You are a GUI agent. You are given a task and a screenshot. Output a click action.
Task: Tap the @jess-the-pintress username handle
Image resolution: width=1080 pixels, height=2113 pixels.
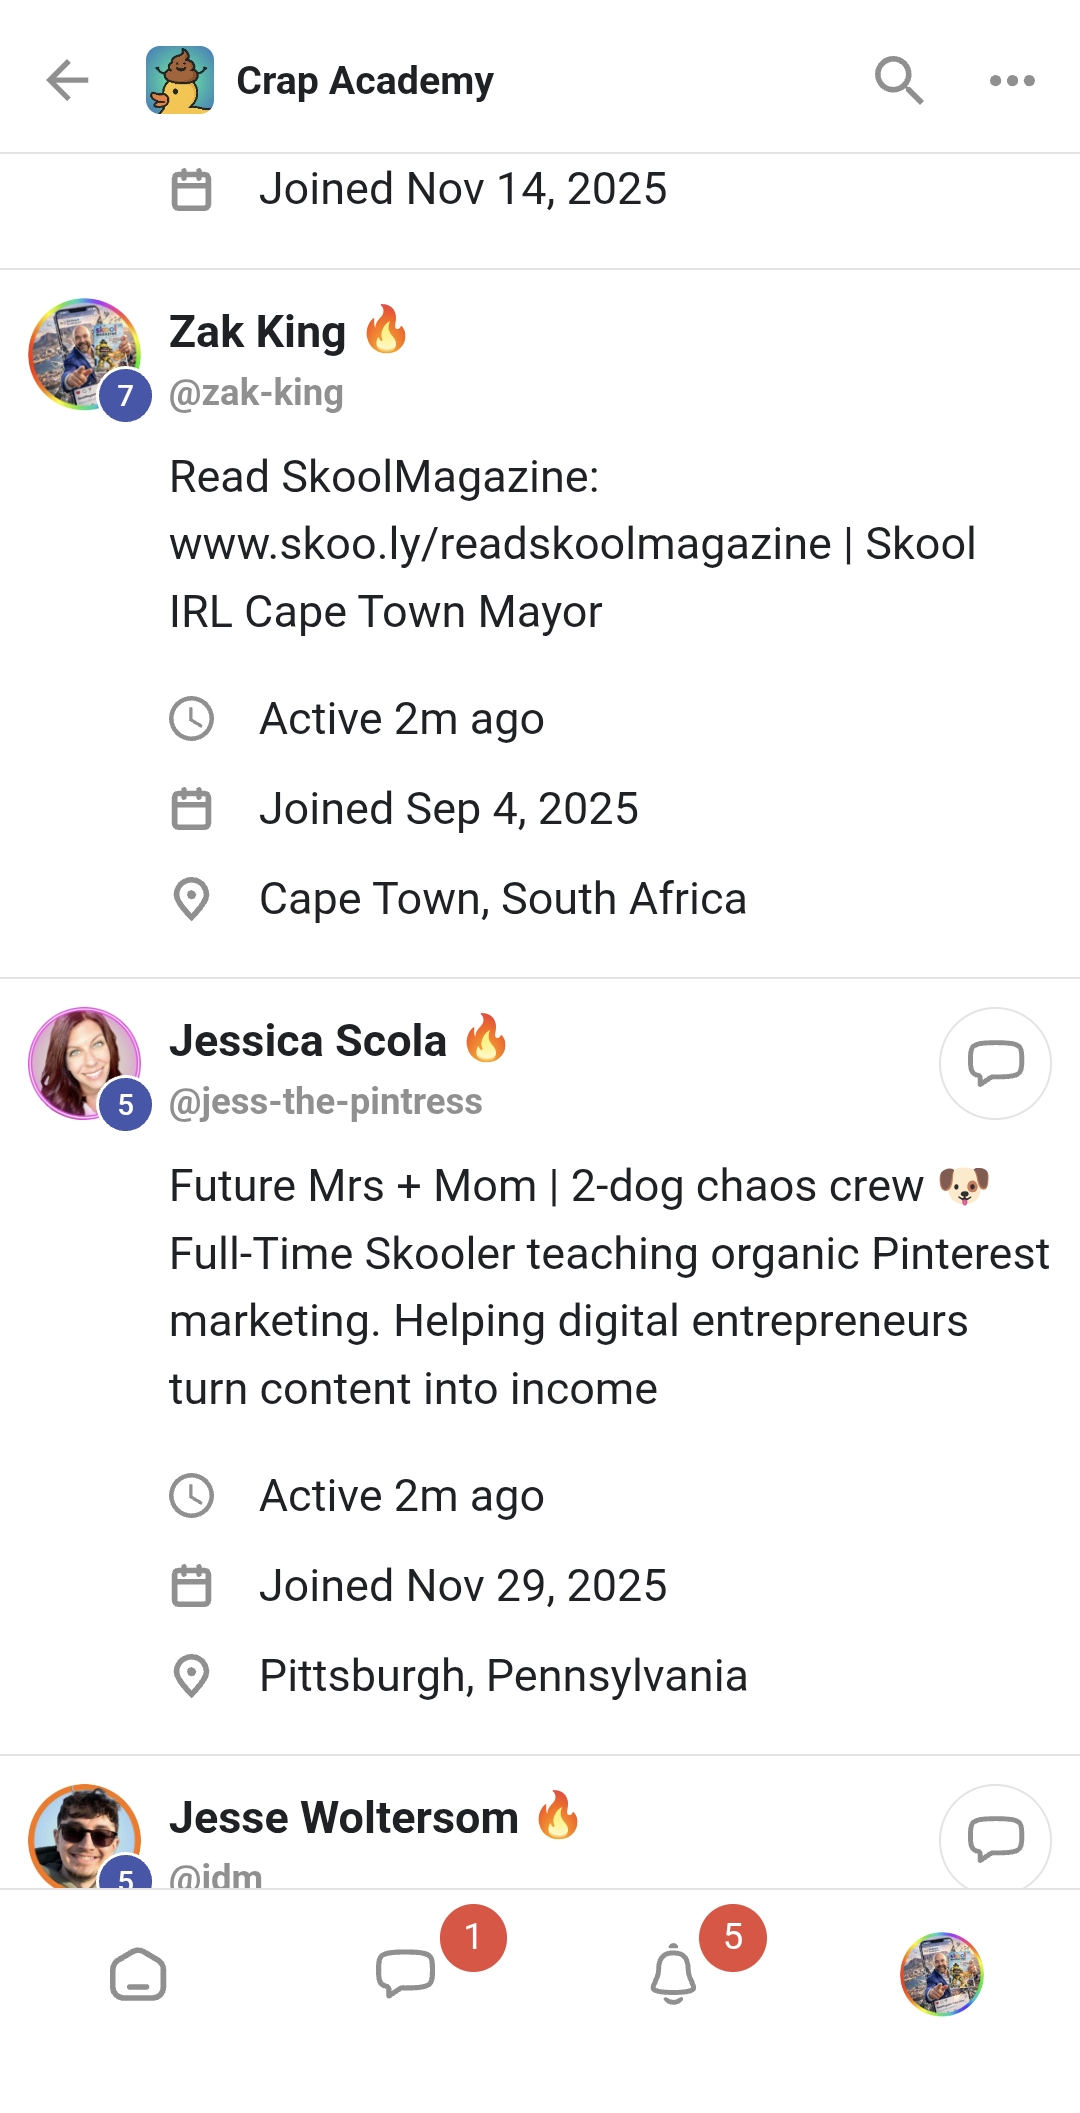click(x=326, y=1102)
